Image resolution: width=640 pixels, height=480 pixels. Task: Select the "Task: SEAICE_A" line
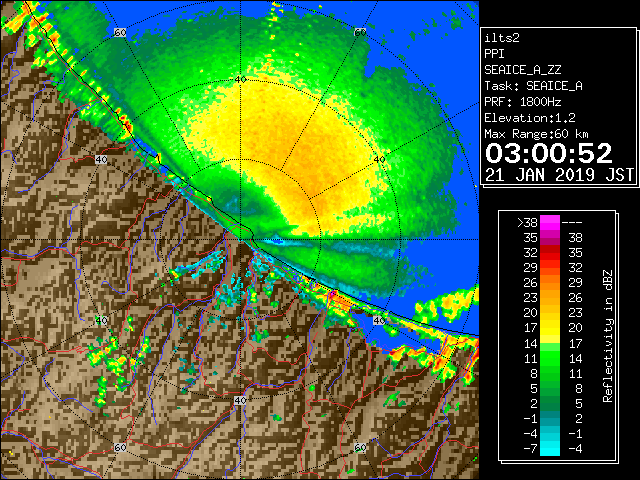point(533,86)
